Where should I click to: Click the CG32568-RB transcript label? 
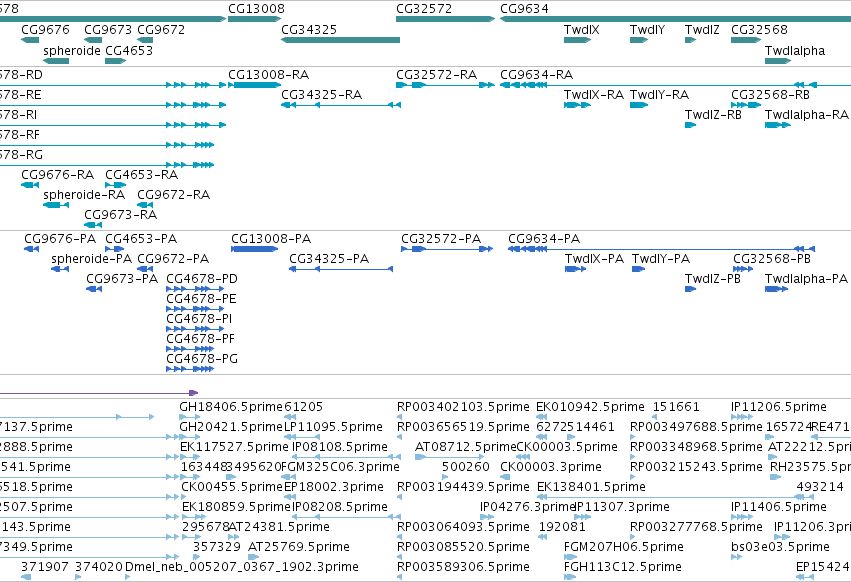click(x=770, y=95)
